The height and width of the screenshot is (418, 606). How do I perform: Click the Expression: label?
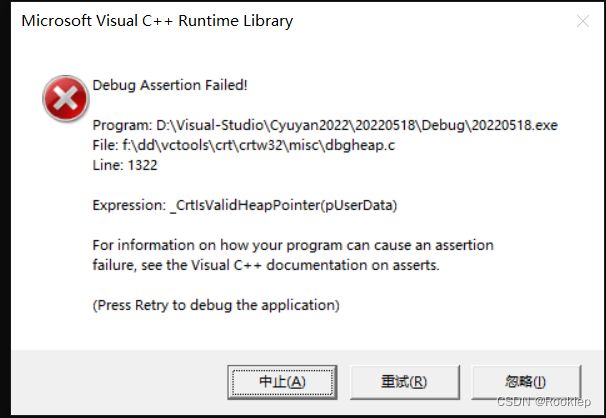[x=129, y=205]
